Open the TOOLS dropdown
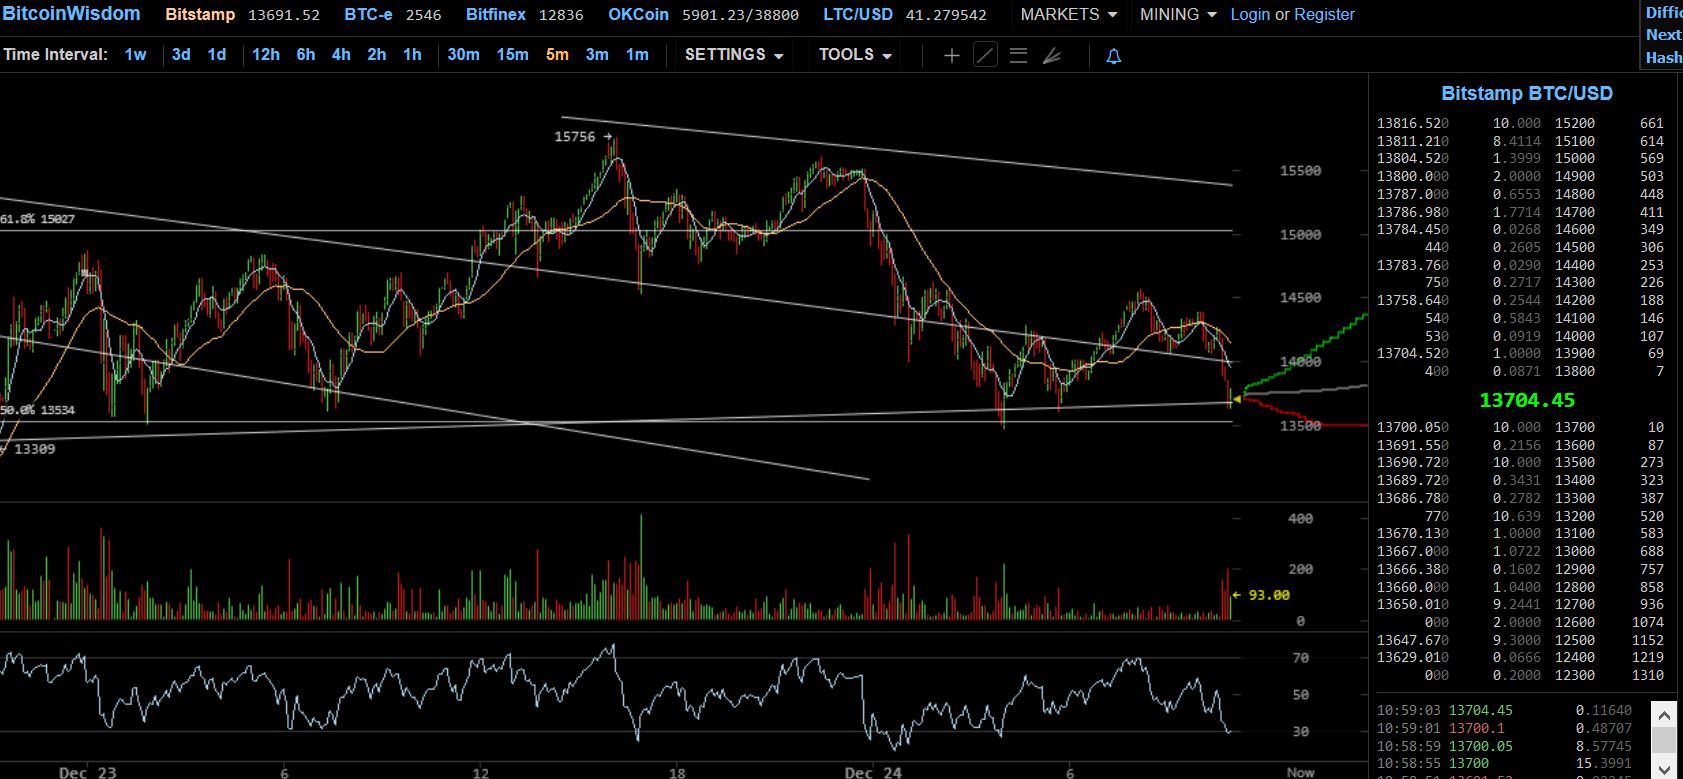1683x779 pixels. (x=855, y=55)
